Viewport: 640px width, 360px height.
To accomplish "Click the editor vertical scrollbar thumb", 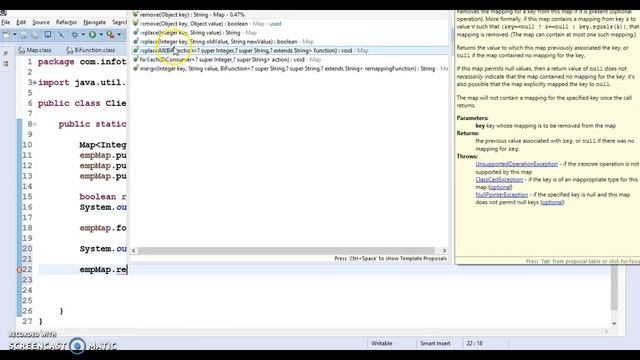I will pyautogui.click(x=614, y=287).
